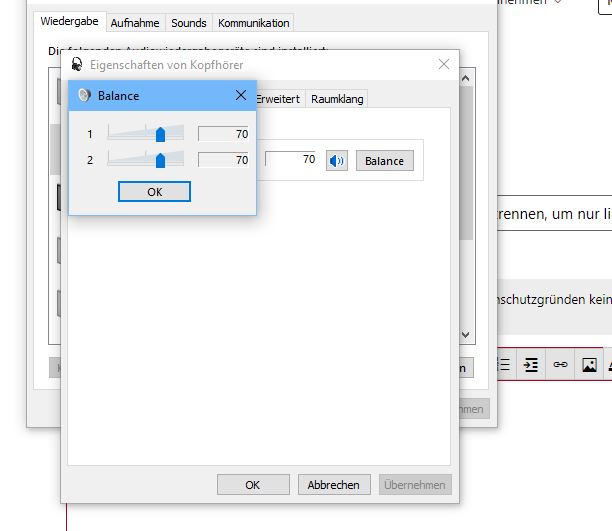Click the Balance dialog speaker icon

[x=84, y=95]
